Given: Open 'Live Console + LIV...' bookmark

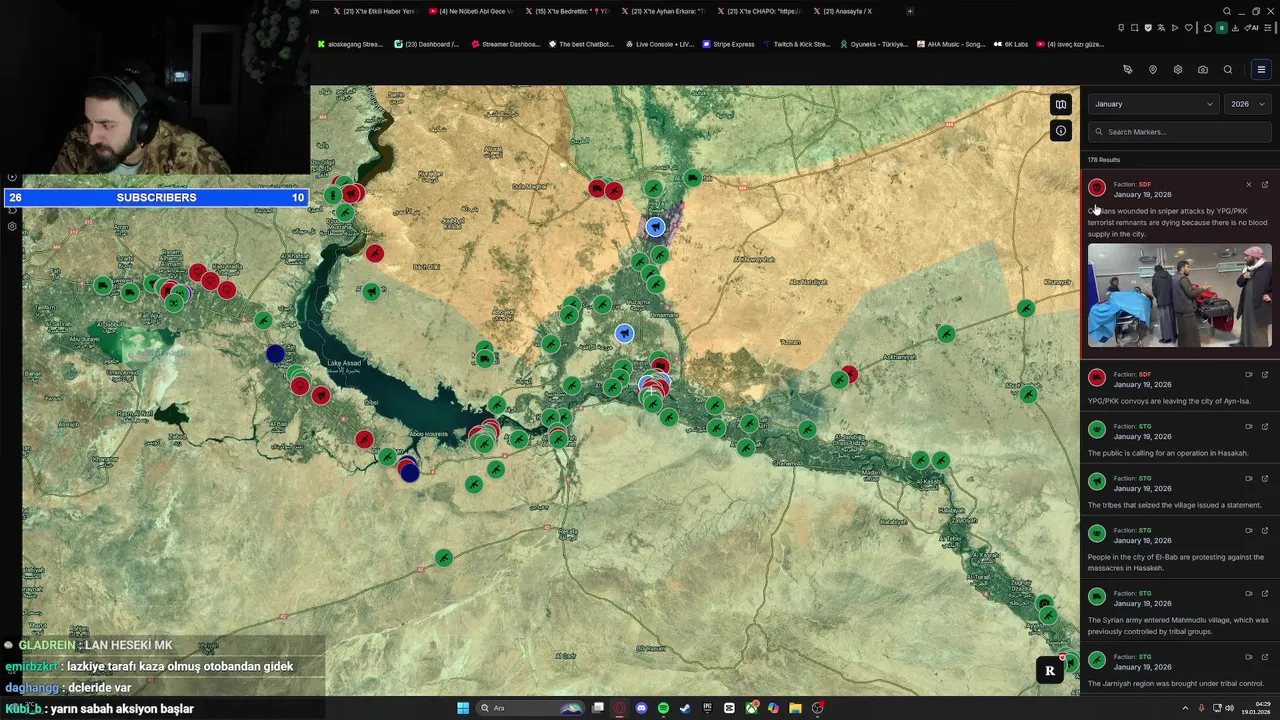Looking at the screenshot, I should (659, 44).
